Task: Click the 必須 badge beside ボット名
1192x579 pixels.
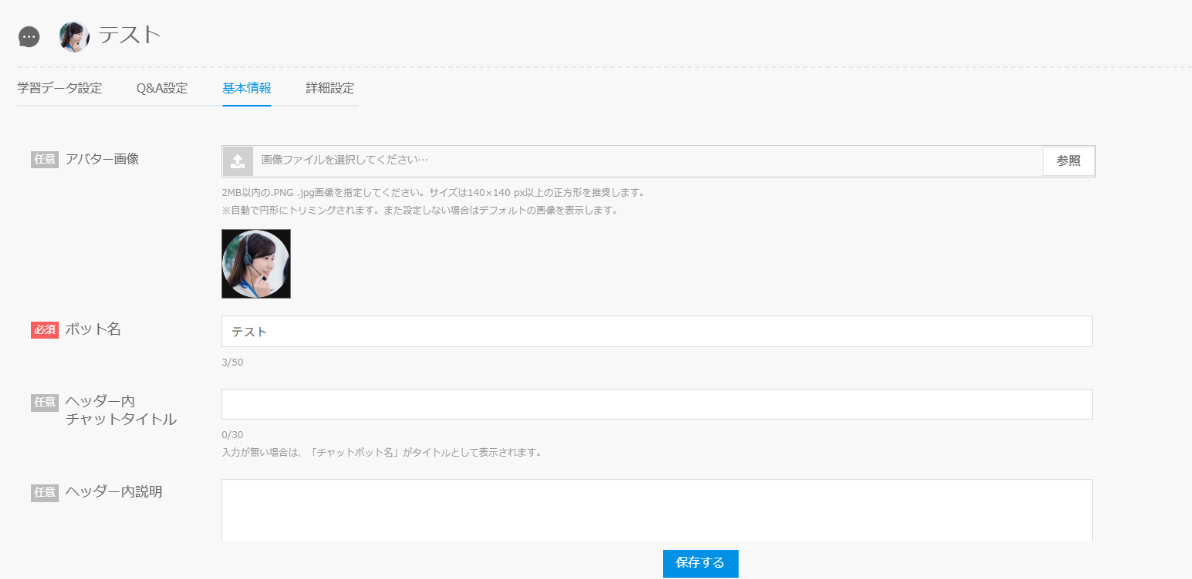Action: tap(45, 331)
